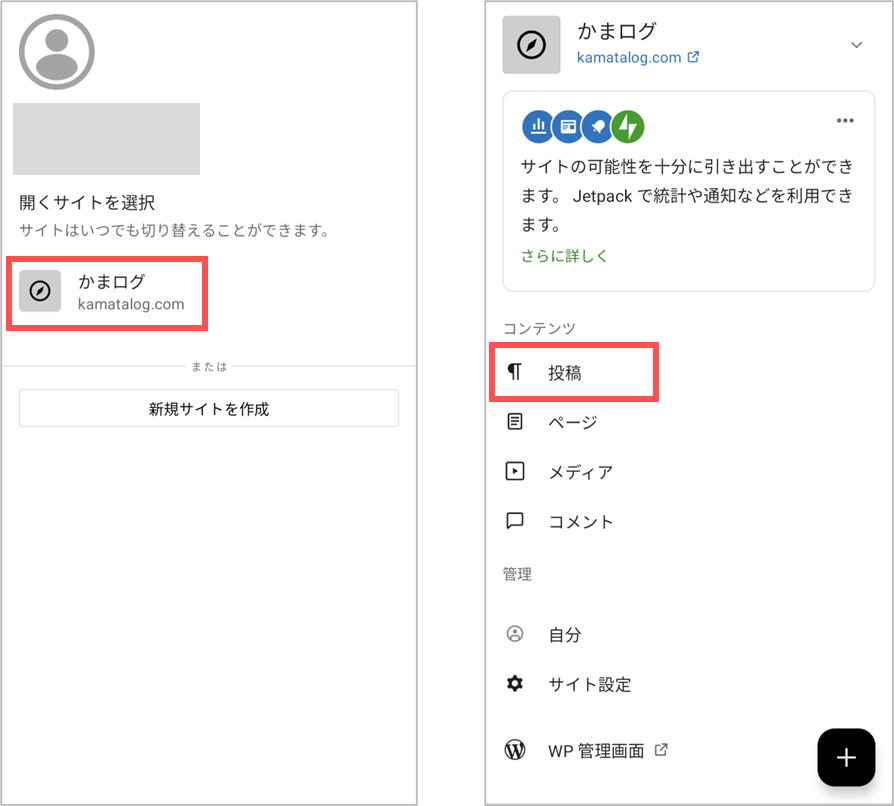This screenshot has height=806, width=894.
Task: Click the 新規サイトを作成 button
Action: click(209, 408)
